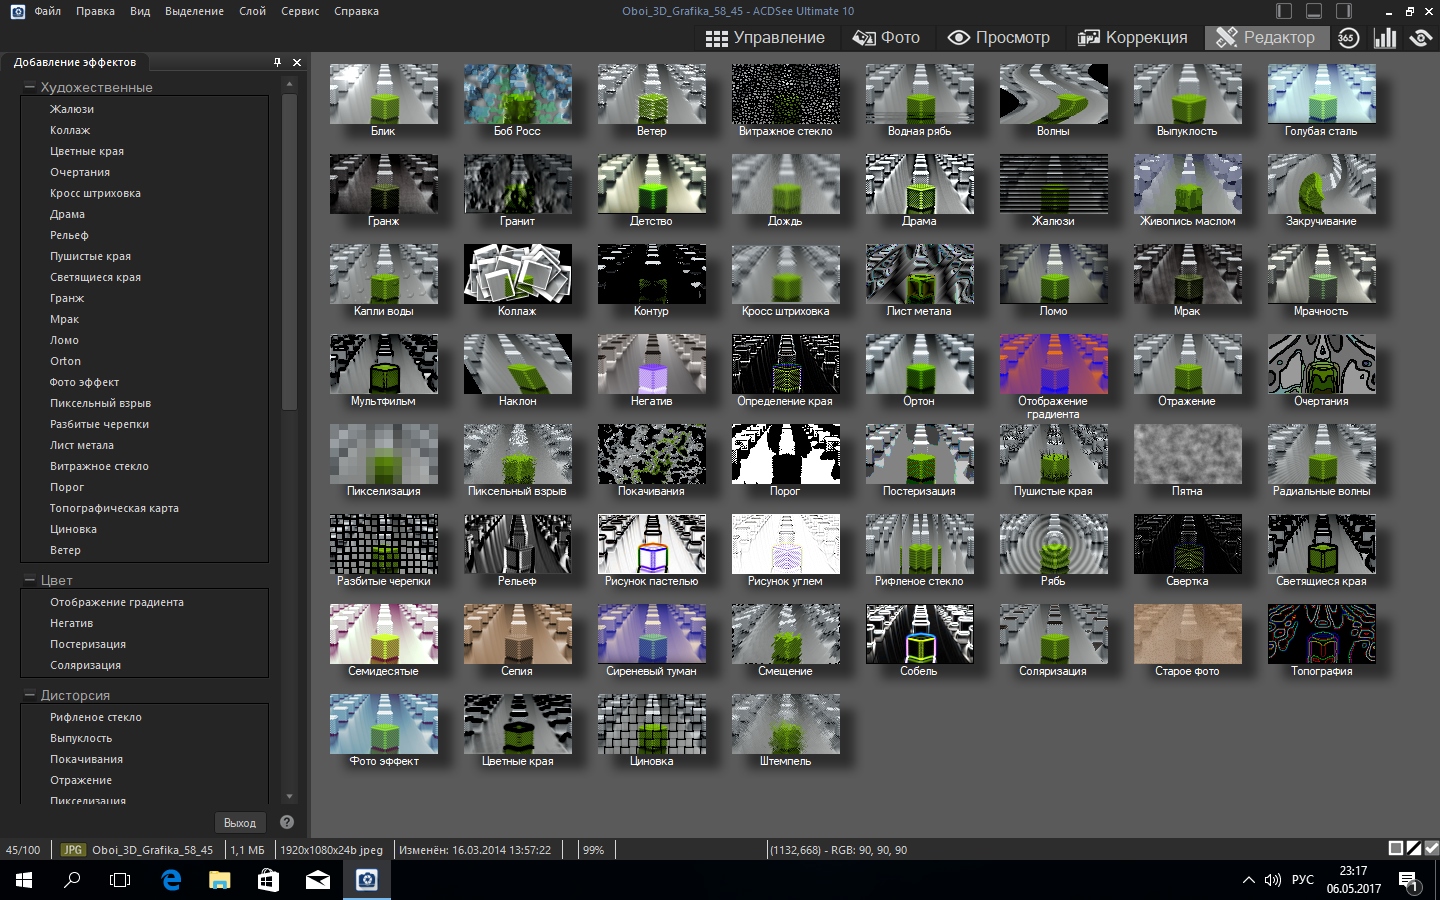Viewport: 1440px width, 900px height.
Task: Click the white square status bar icon
Action: point(1396,848)
